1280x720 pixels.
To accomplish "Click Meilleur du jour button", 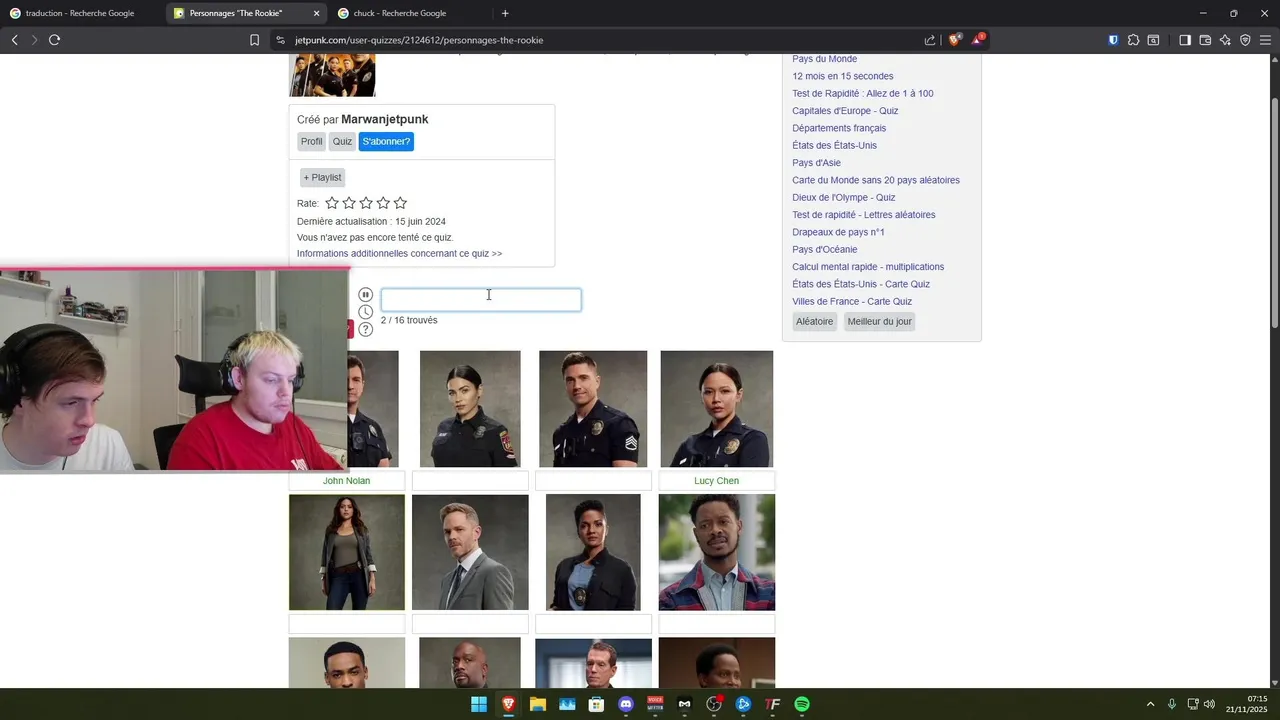I will (880, 322).
